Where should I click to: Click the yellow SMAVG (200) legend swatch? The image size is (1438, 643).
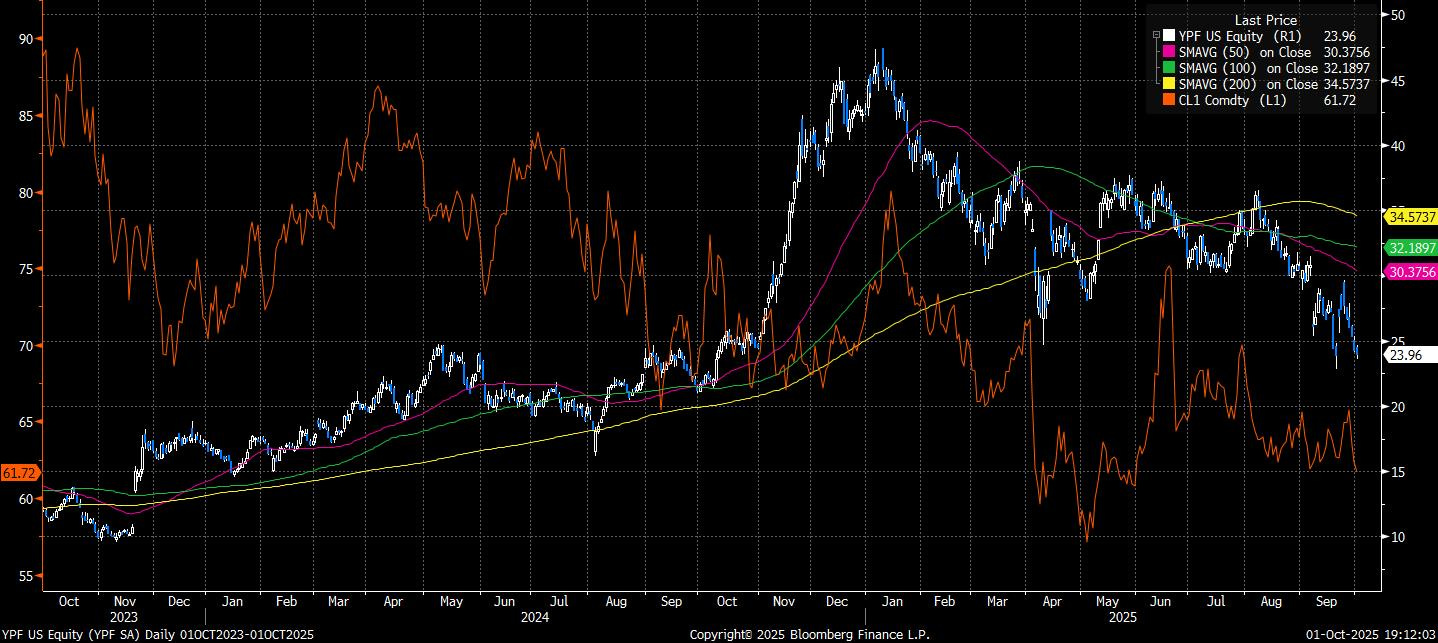pos(1168,84)
